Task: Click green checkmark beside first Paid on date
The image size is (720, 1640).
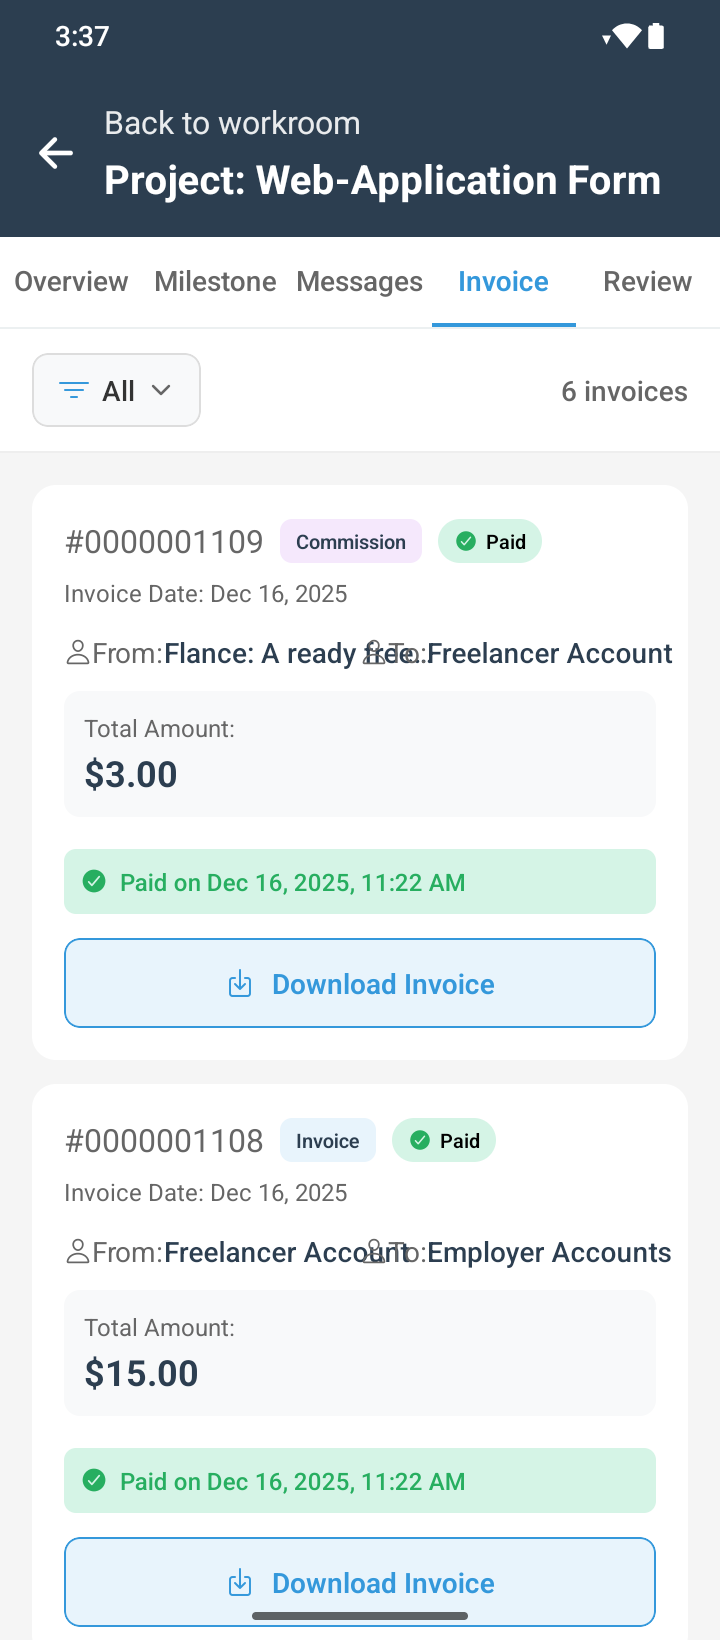Action: click(94, 881)
